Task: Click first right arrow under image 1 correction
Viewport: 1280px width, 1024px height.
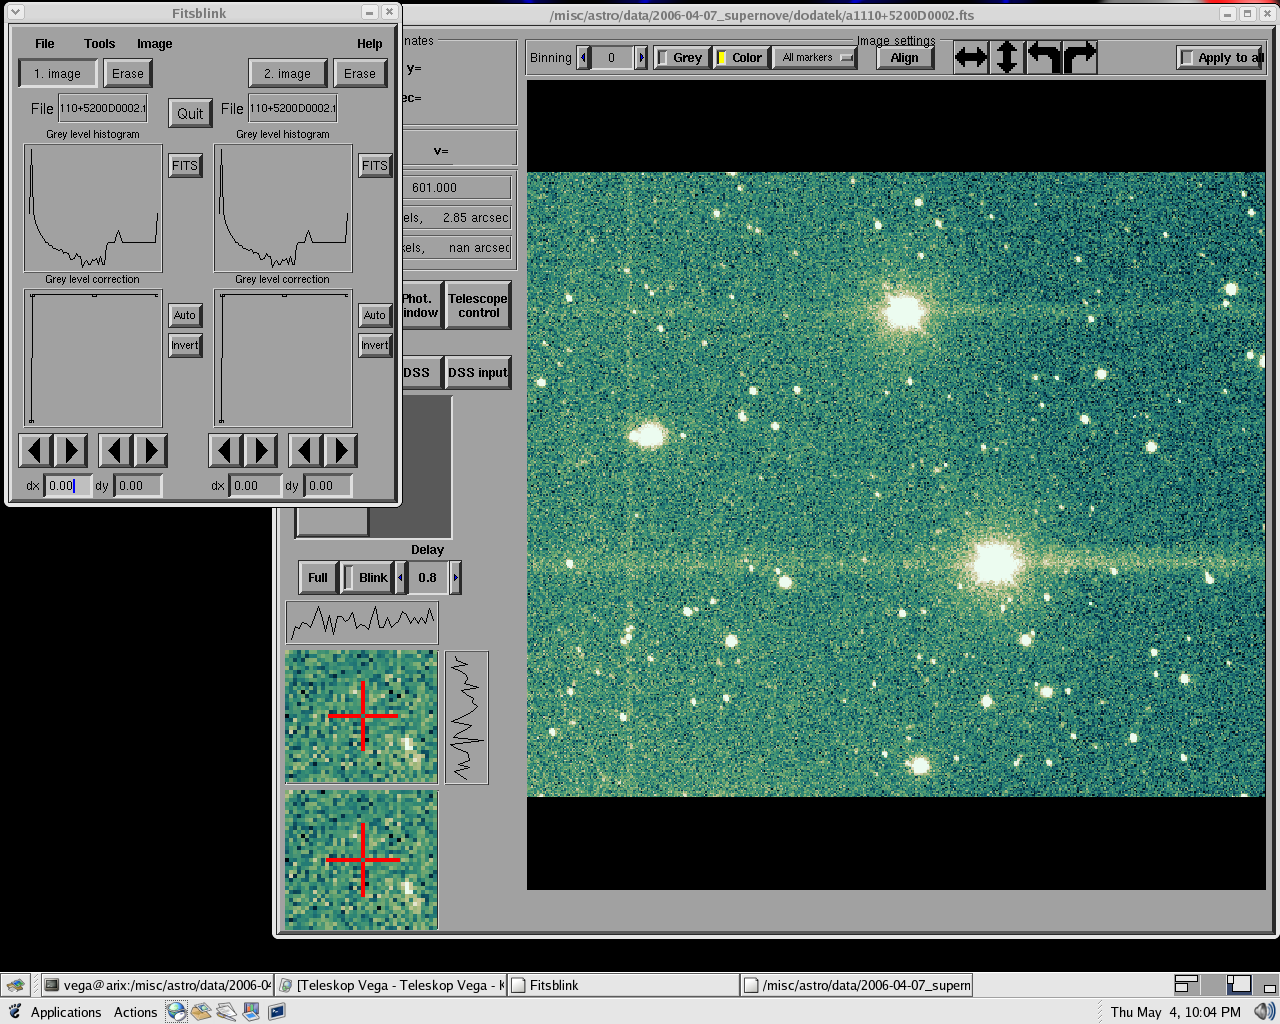Action: [70, 451]
